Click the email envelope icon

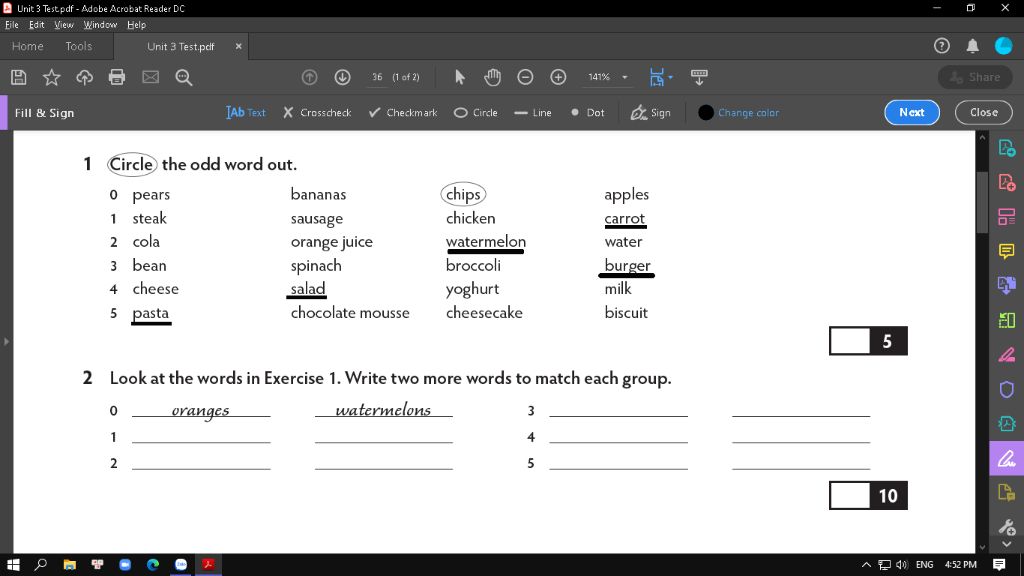151,77
